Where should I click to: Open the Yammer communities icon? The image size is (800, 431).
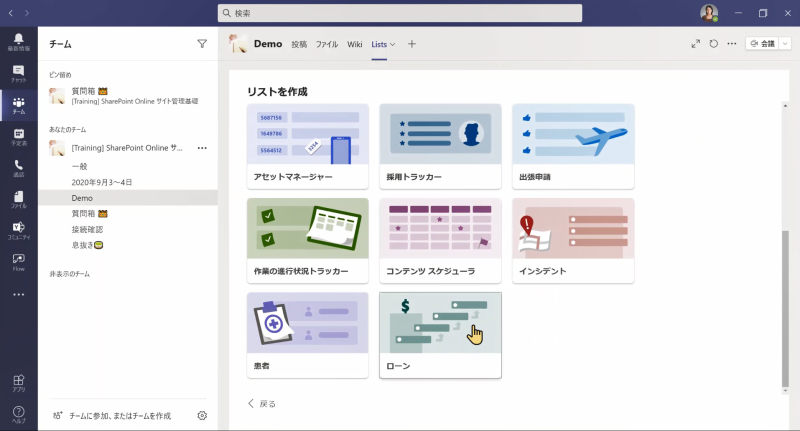point(18,231)
